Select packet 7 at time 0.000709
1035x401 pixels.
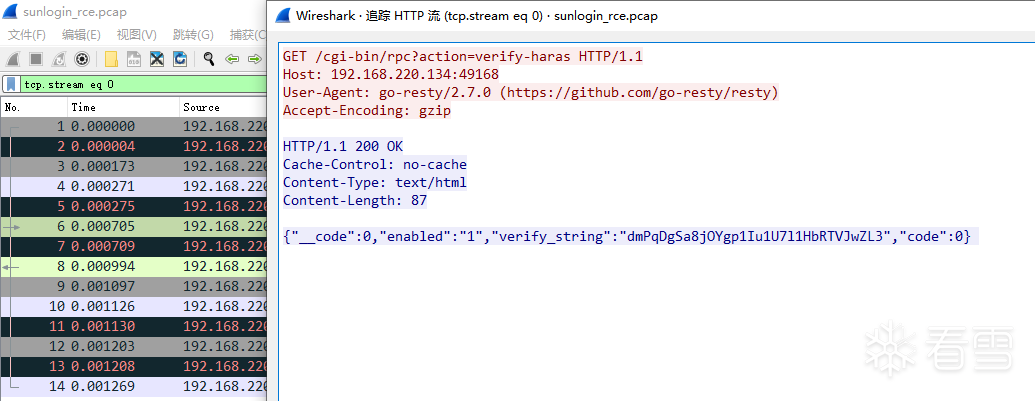click(x=134, y=246)
